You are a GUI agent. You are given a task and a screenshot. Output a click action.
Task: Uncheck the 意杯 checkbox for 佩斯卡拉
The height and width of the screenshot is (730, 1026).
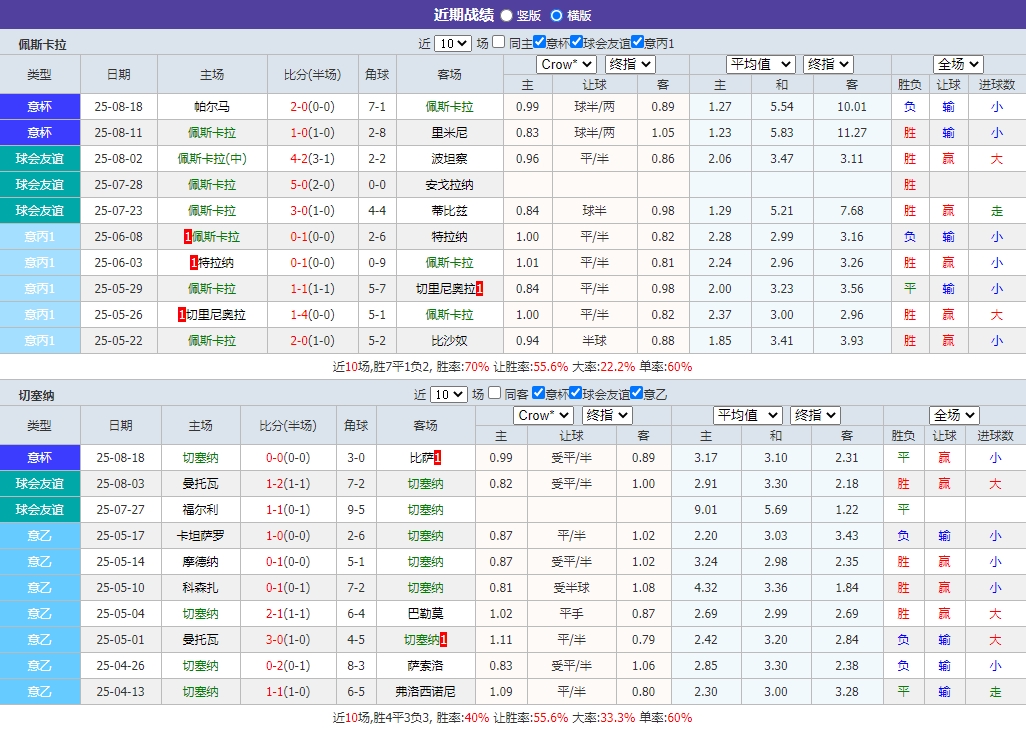click(x=538, y=43)
